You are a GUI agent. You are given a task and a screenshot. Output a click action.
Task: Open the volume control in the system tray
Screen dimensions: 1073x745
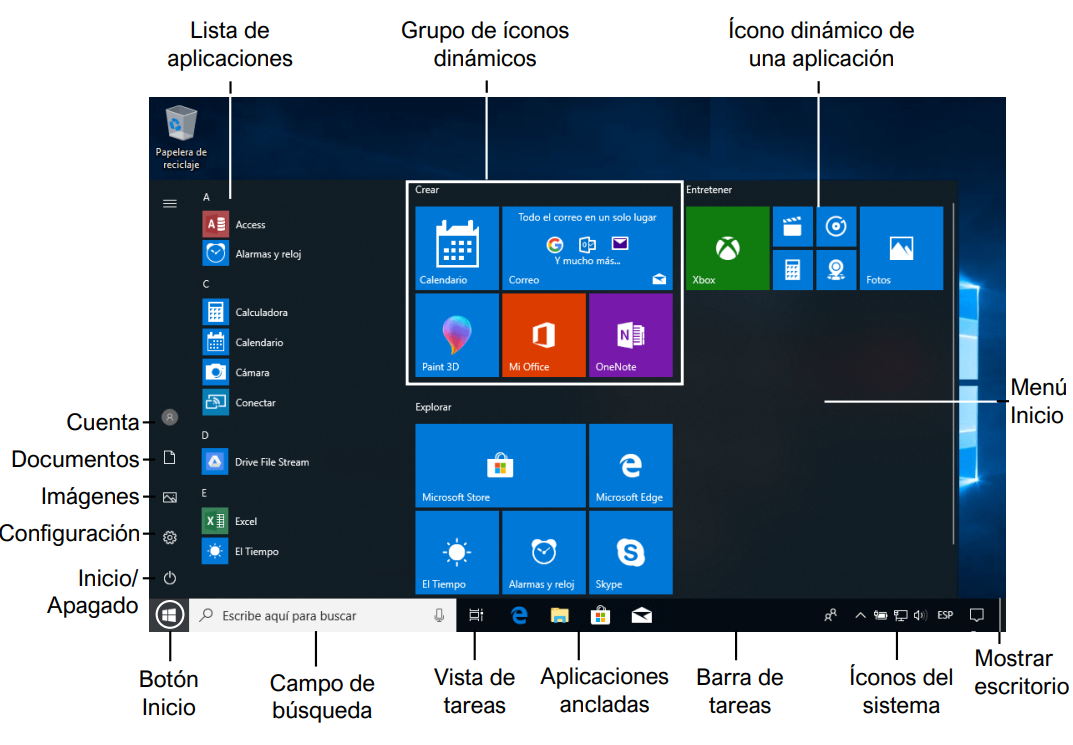pyautogui.click(x=919, y=615)
